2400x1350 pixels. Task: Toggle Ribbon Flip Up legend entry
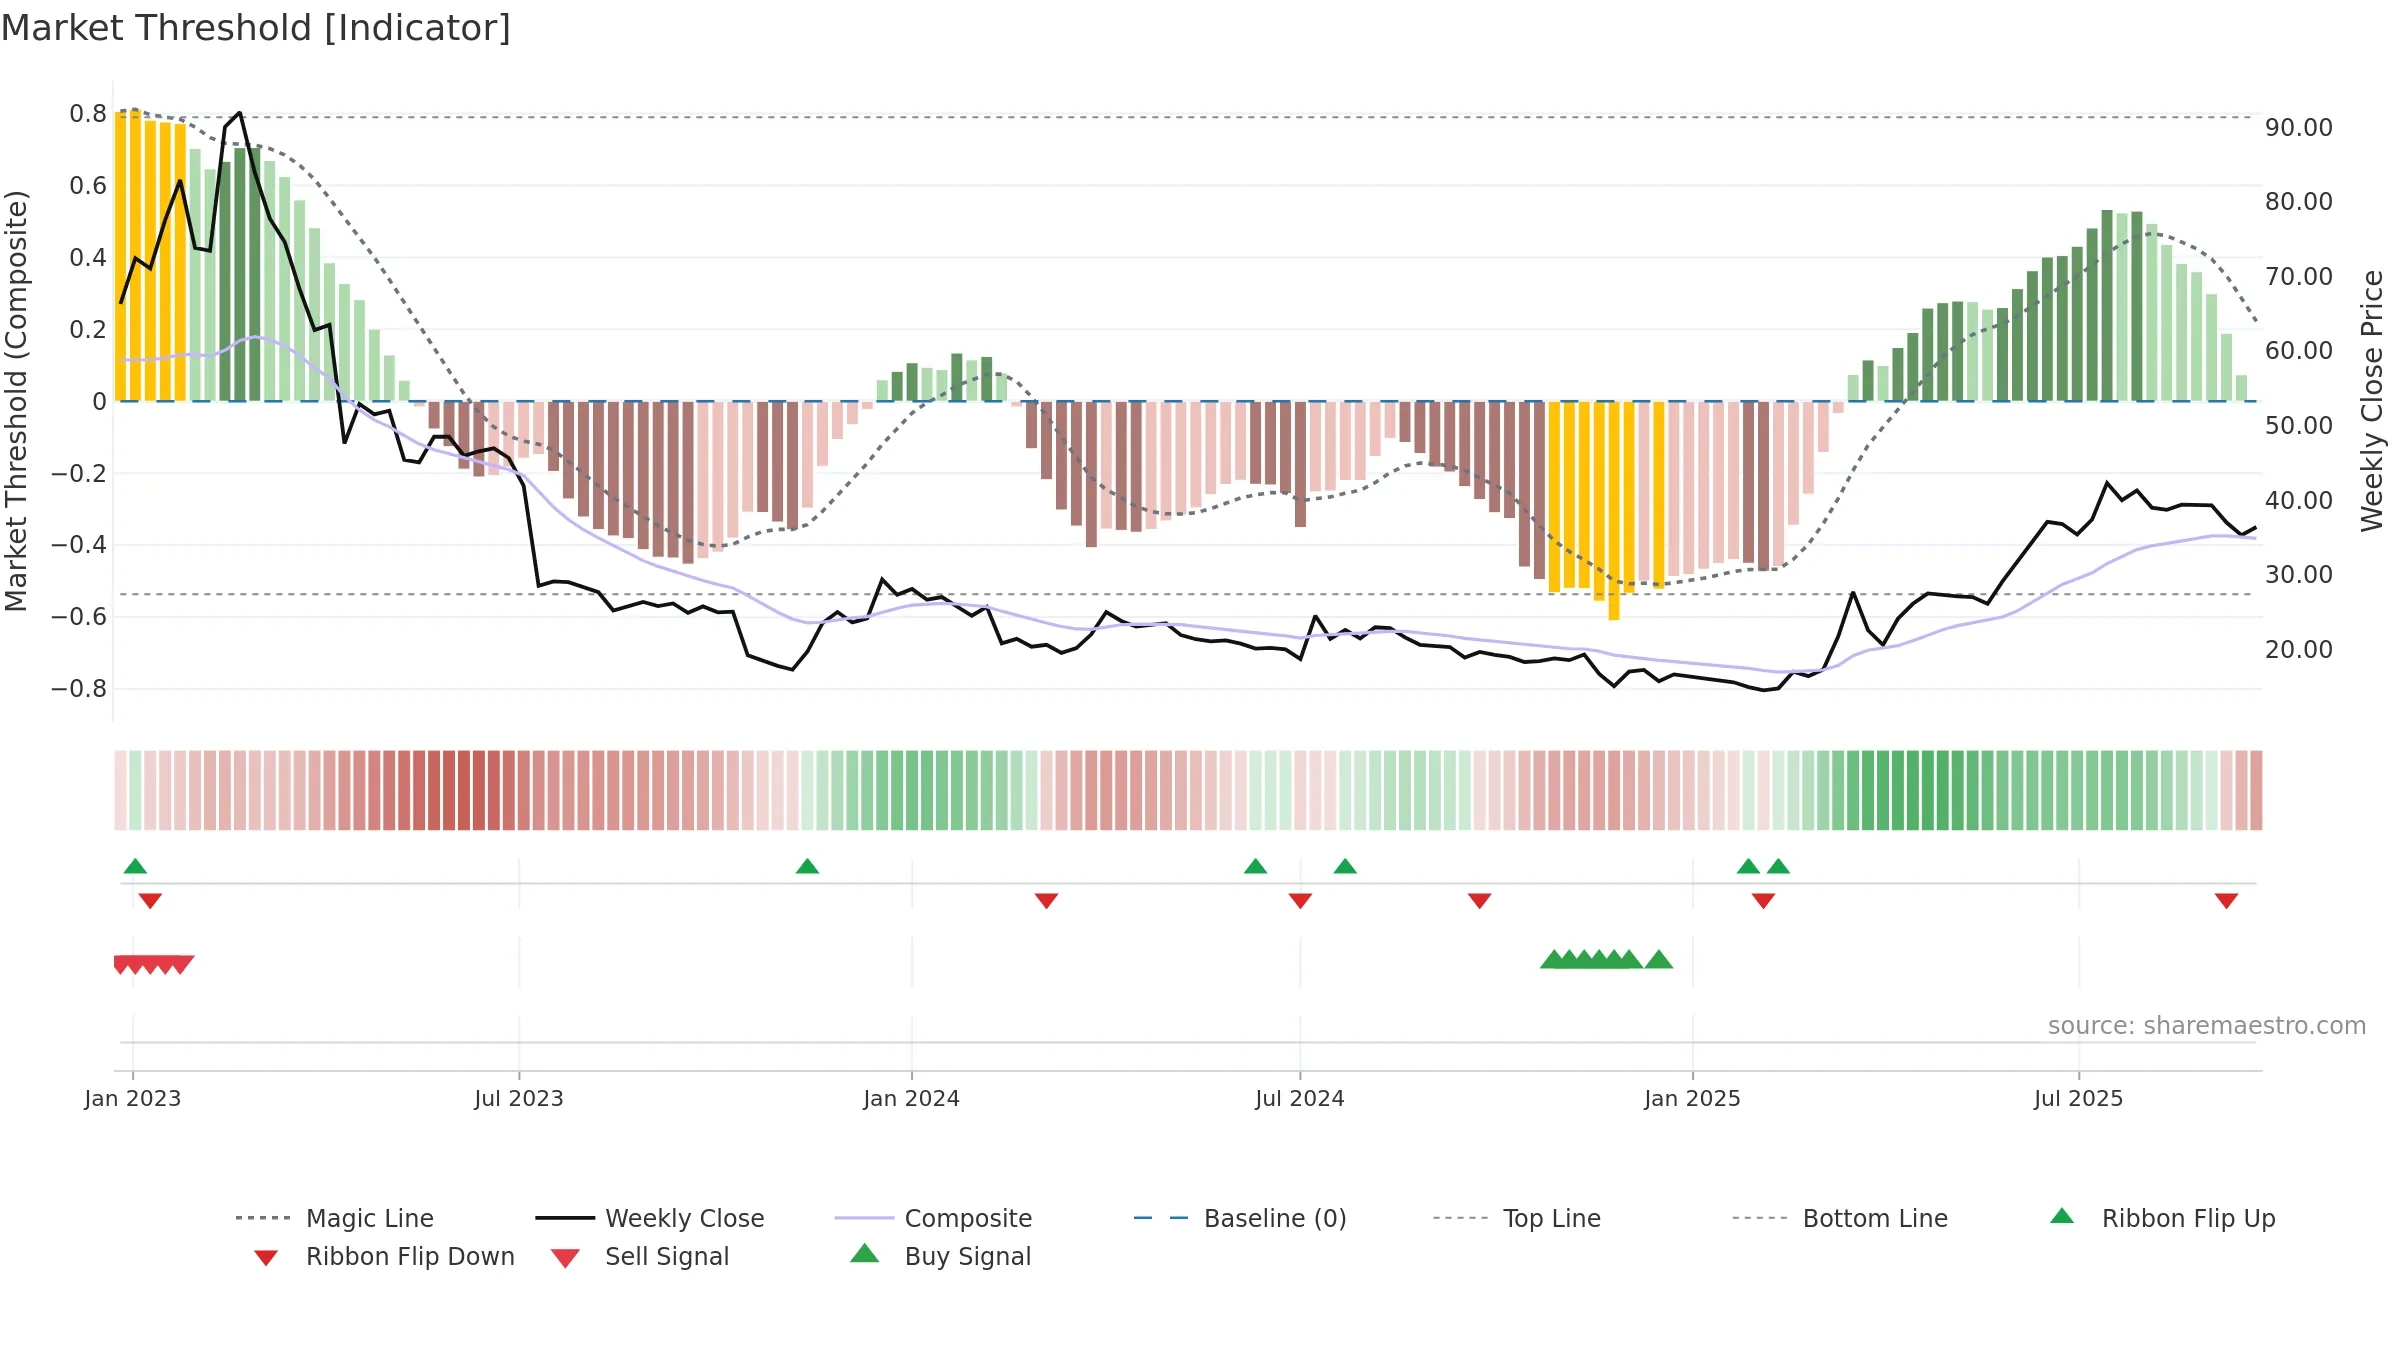(x=2162, y=1218)
